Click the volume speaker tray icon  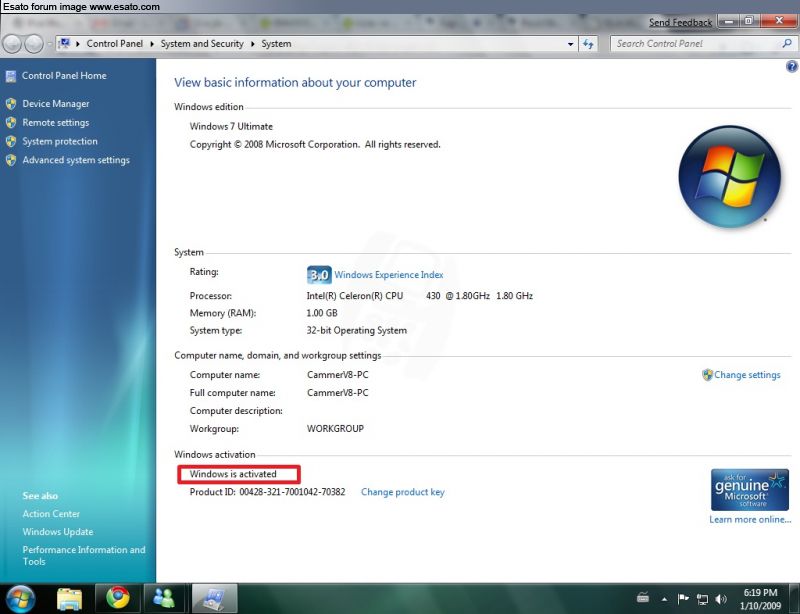tap(721, 599)
